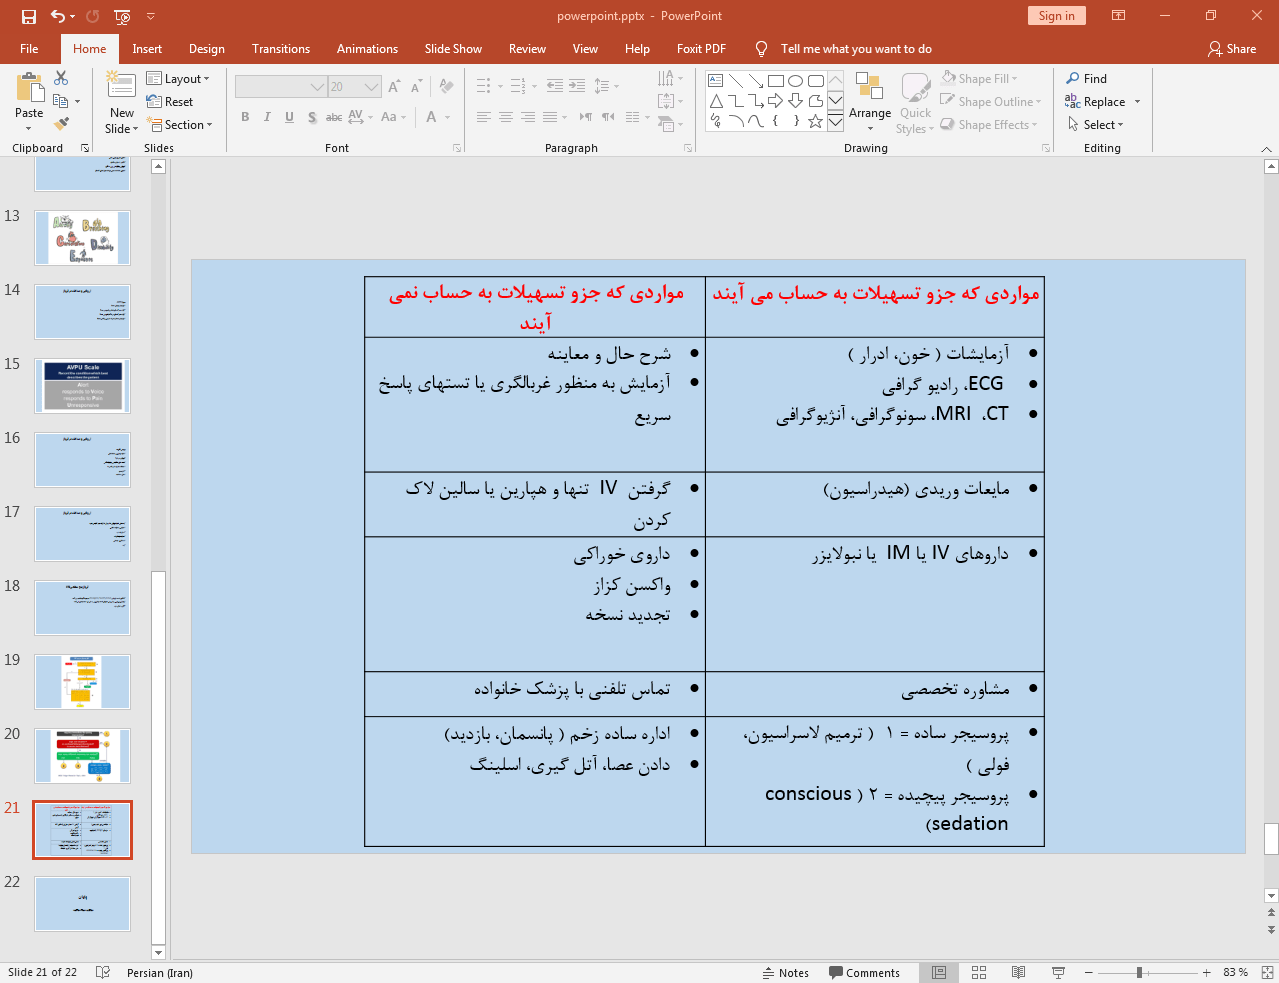Save the presentation using the disk icon
1279x983 pixels.
28,16
